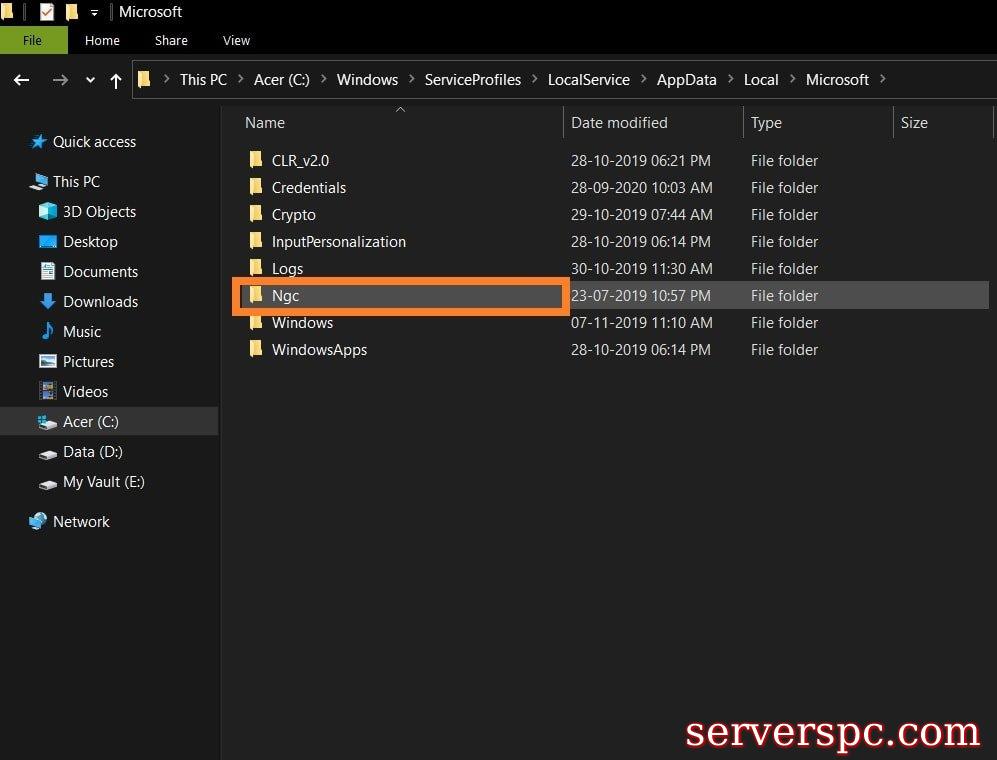
Task: Open the File ribbon tab
Action: [33, 40]
